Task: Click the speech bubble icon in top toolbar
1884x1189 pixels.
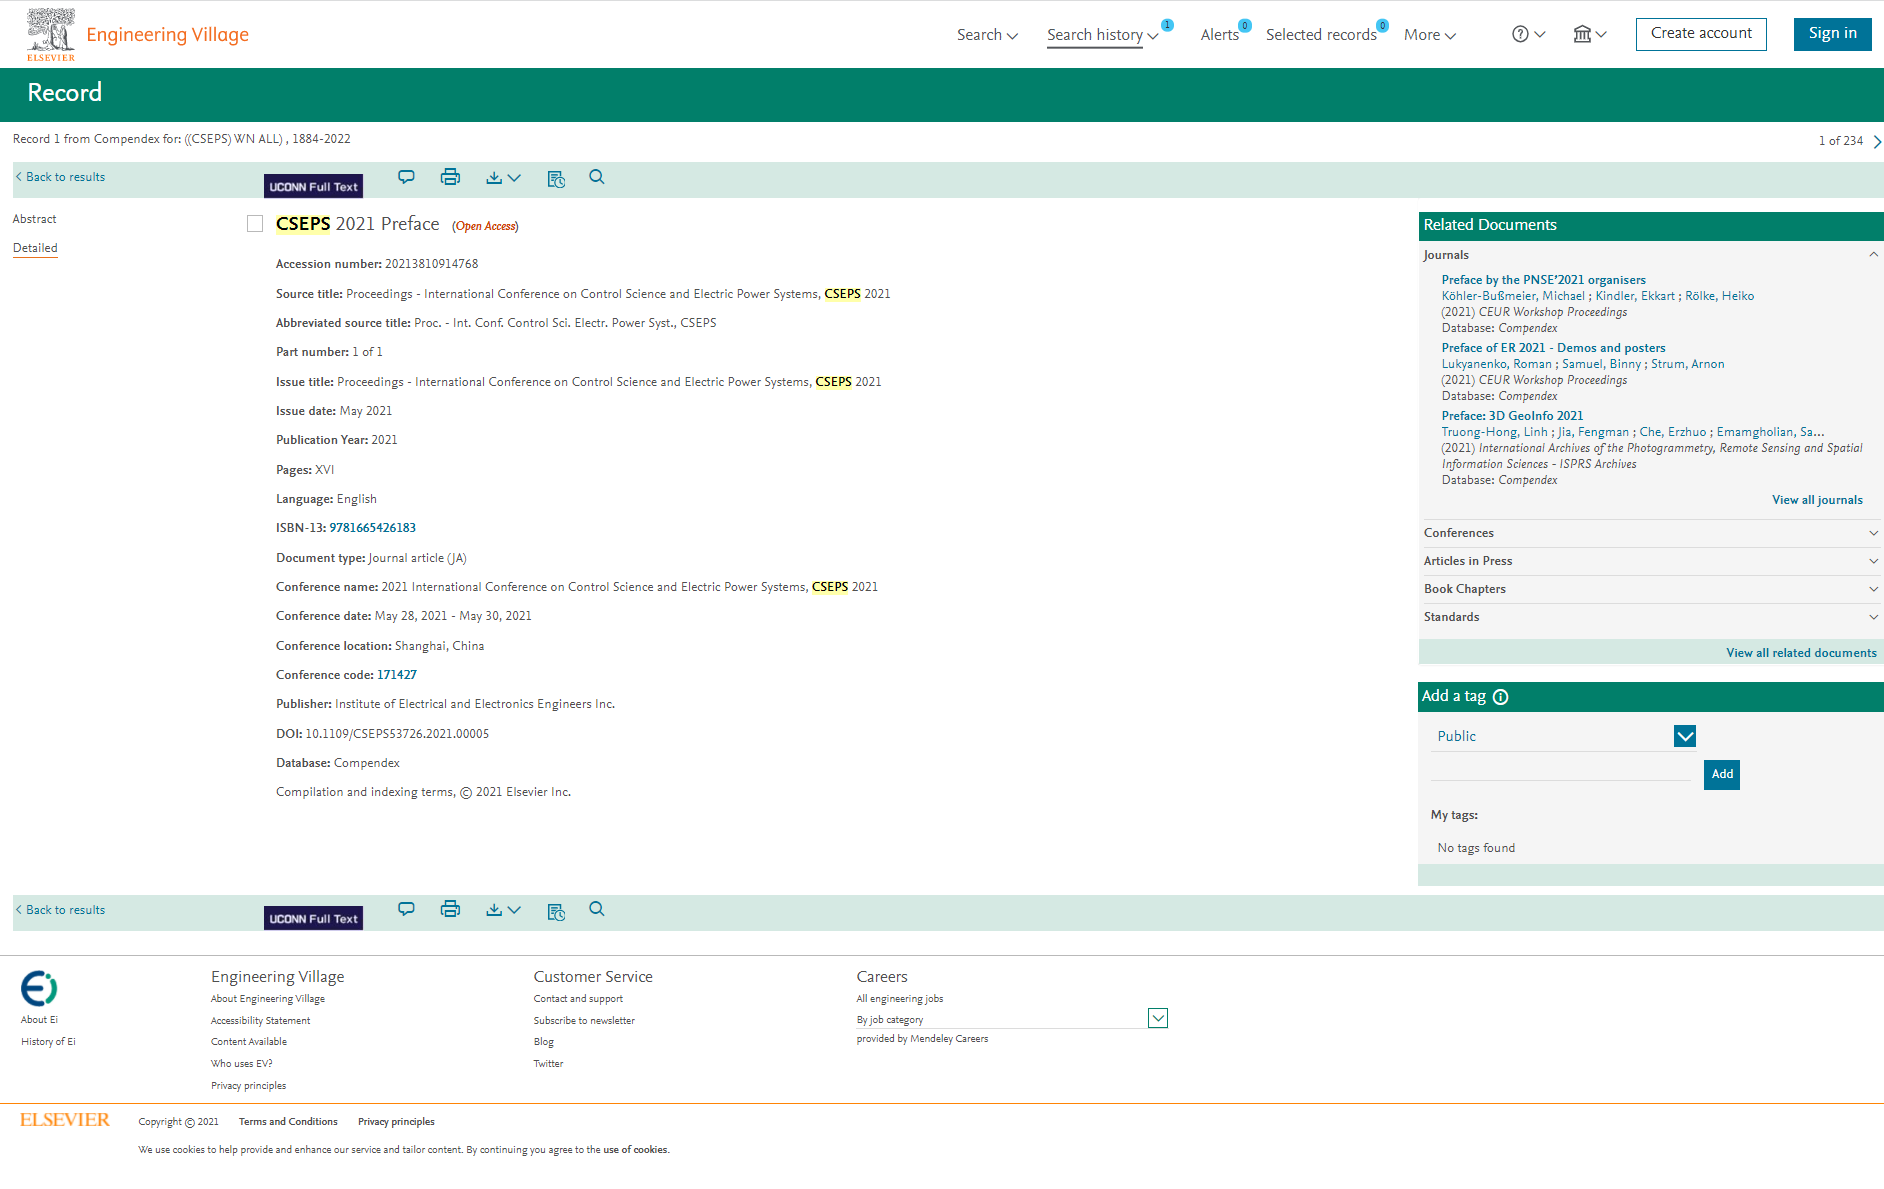Action: tap(406, 177)
